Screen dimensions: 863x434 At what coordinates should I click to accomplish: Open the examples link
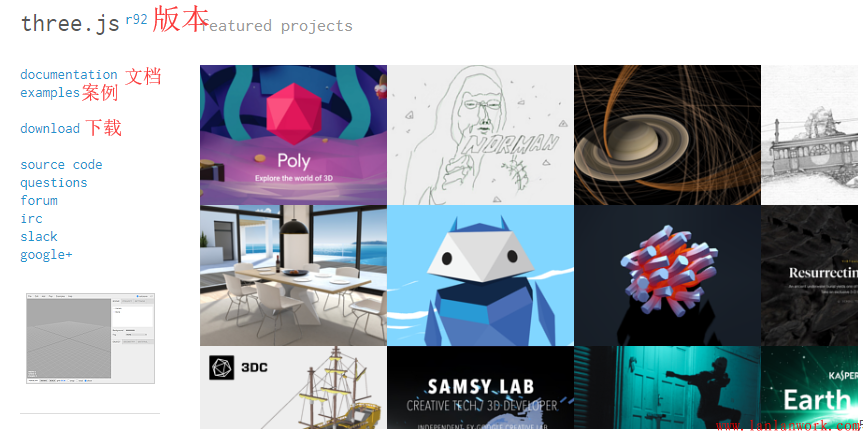[50, 93]
